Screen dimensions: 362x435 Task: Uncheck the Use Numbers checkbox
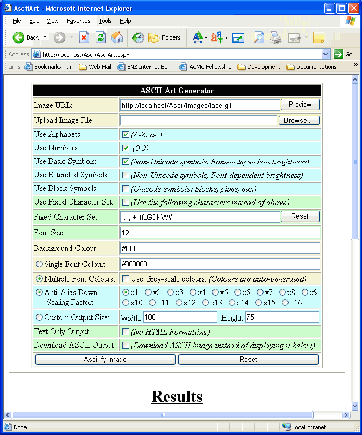coord(125,148)
